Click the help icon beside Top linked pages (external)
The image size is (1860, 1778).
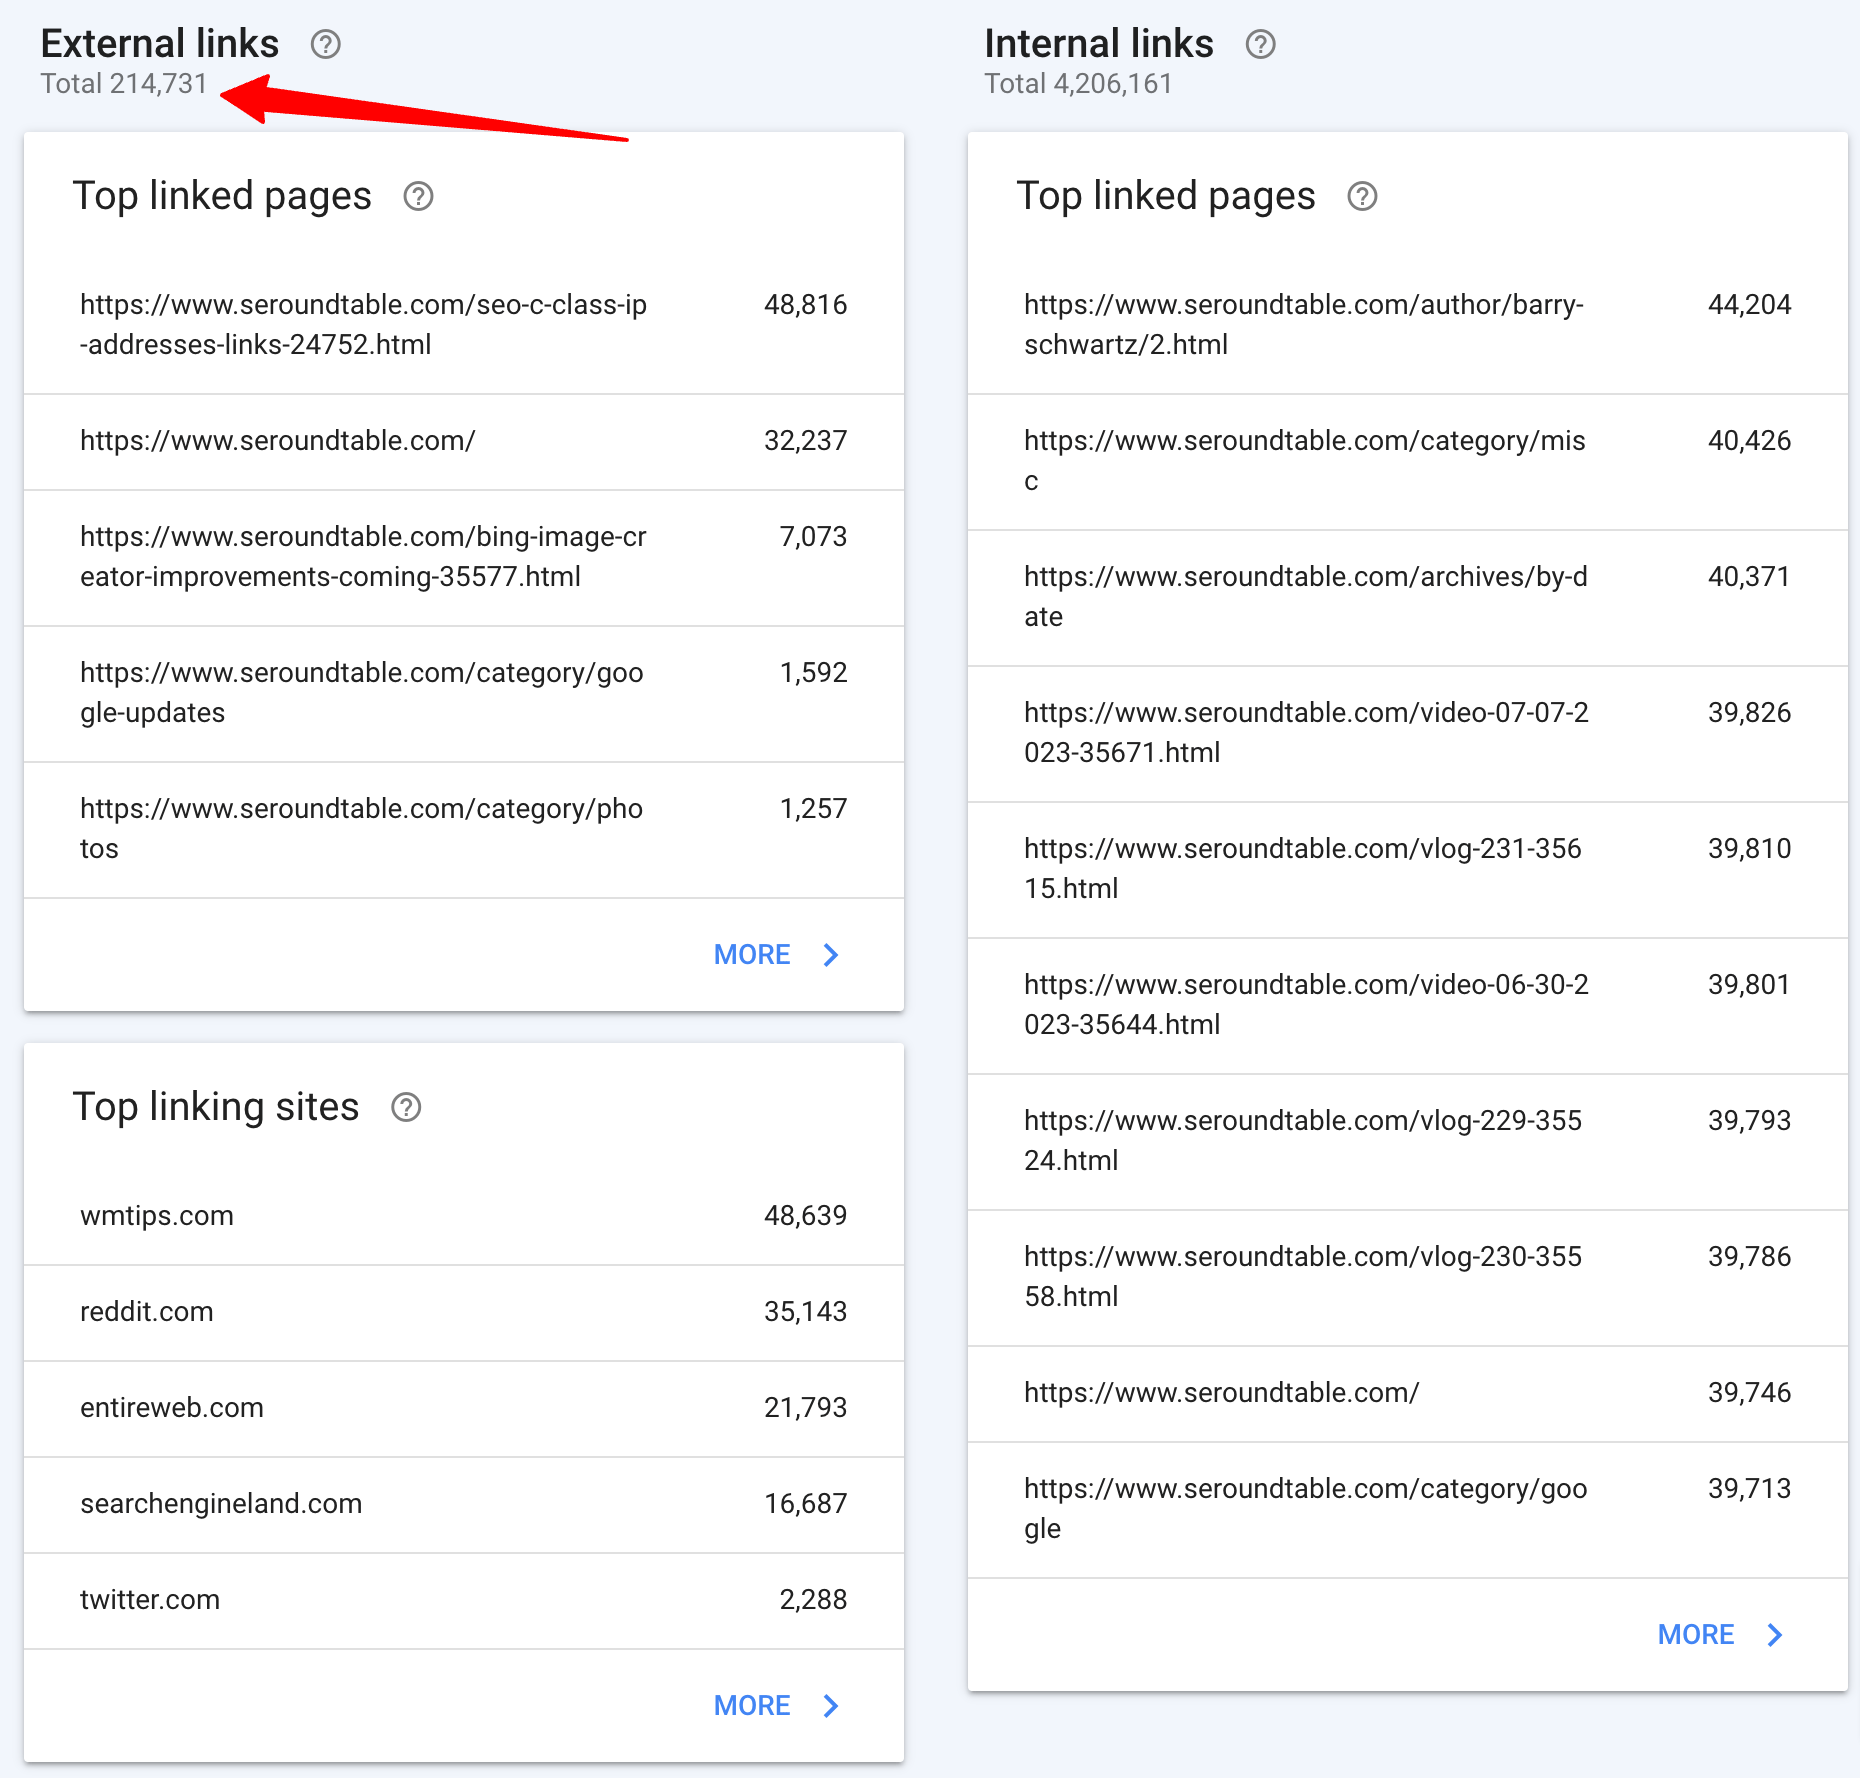tap(419, 197)
